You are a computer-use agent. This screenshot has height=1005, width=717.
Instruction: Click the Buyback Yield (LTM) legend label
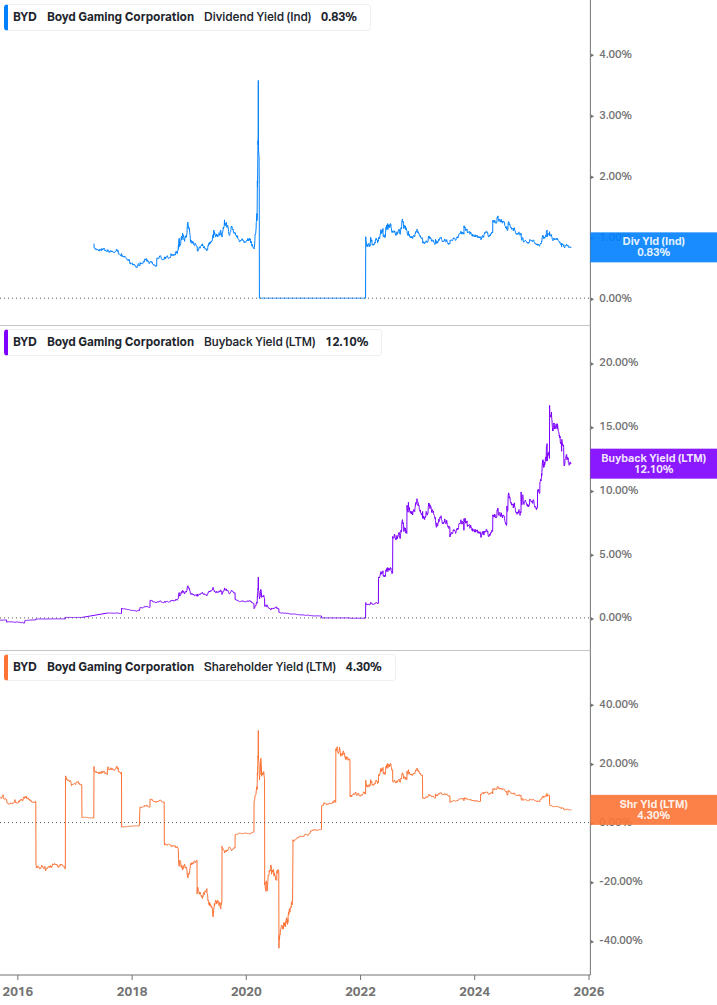(x=260, y=342)
